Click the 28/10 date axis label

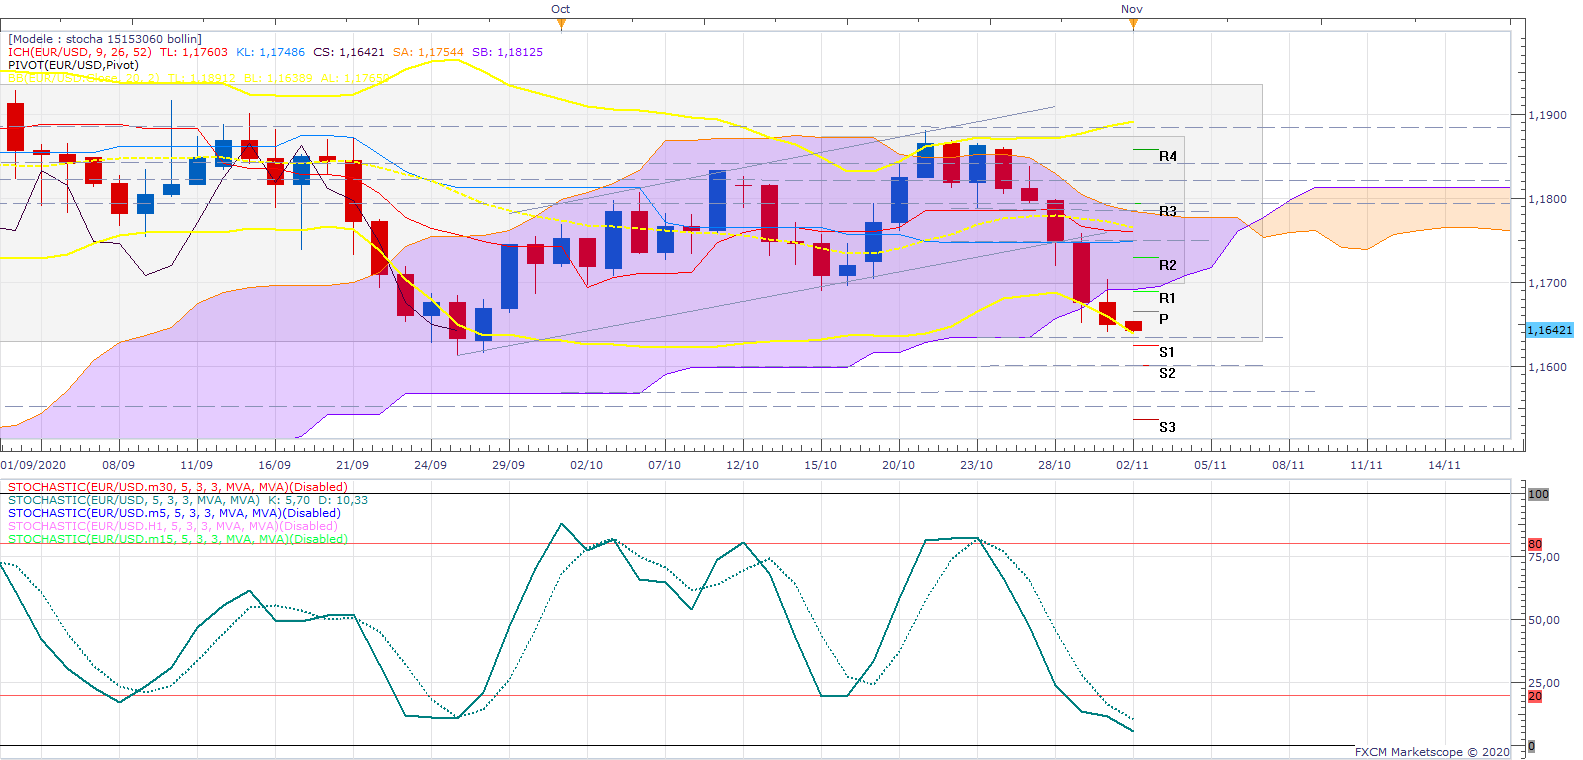click(1055, 465)
